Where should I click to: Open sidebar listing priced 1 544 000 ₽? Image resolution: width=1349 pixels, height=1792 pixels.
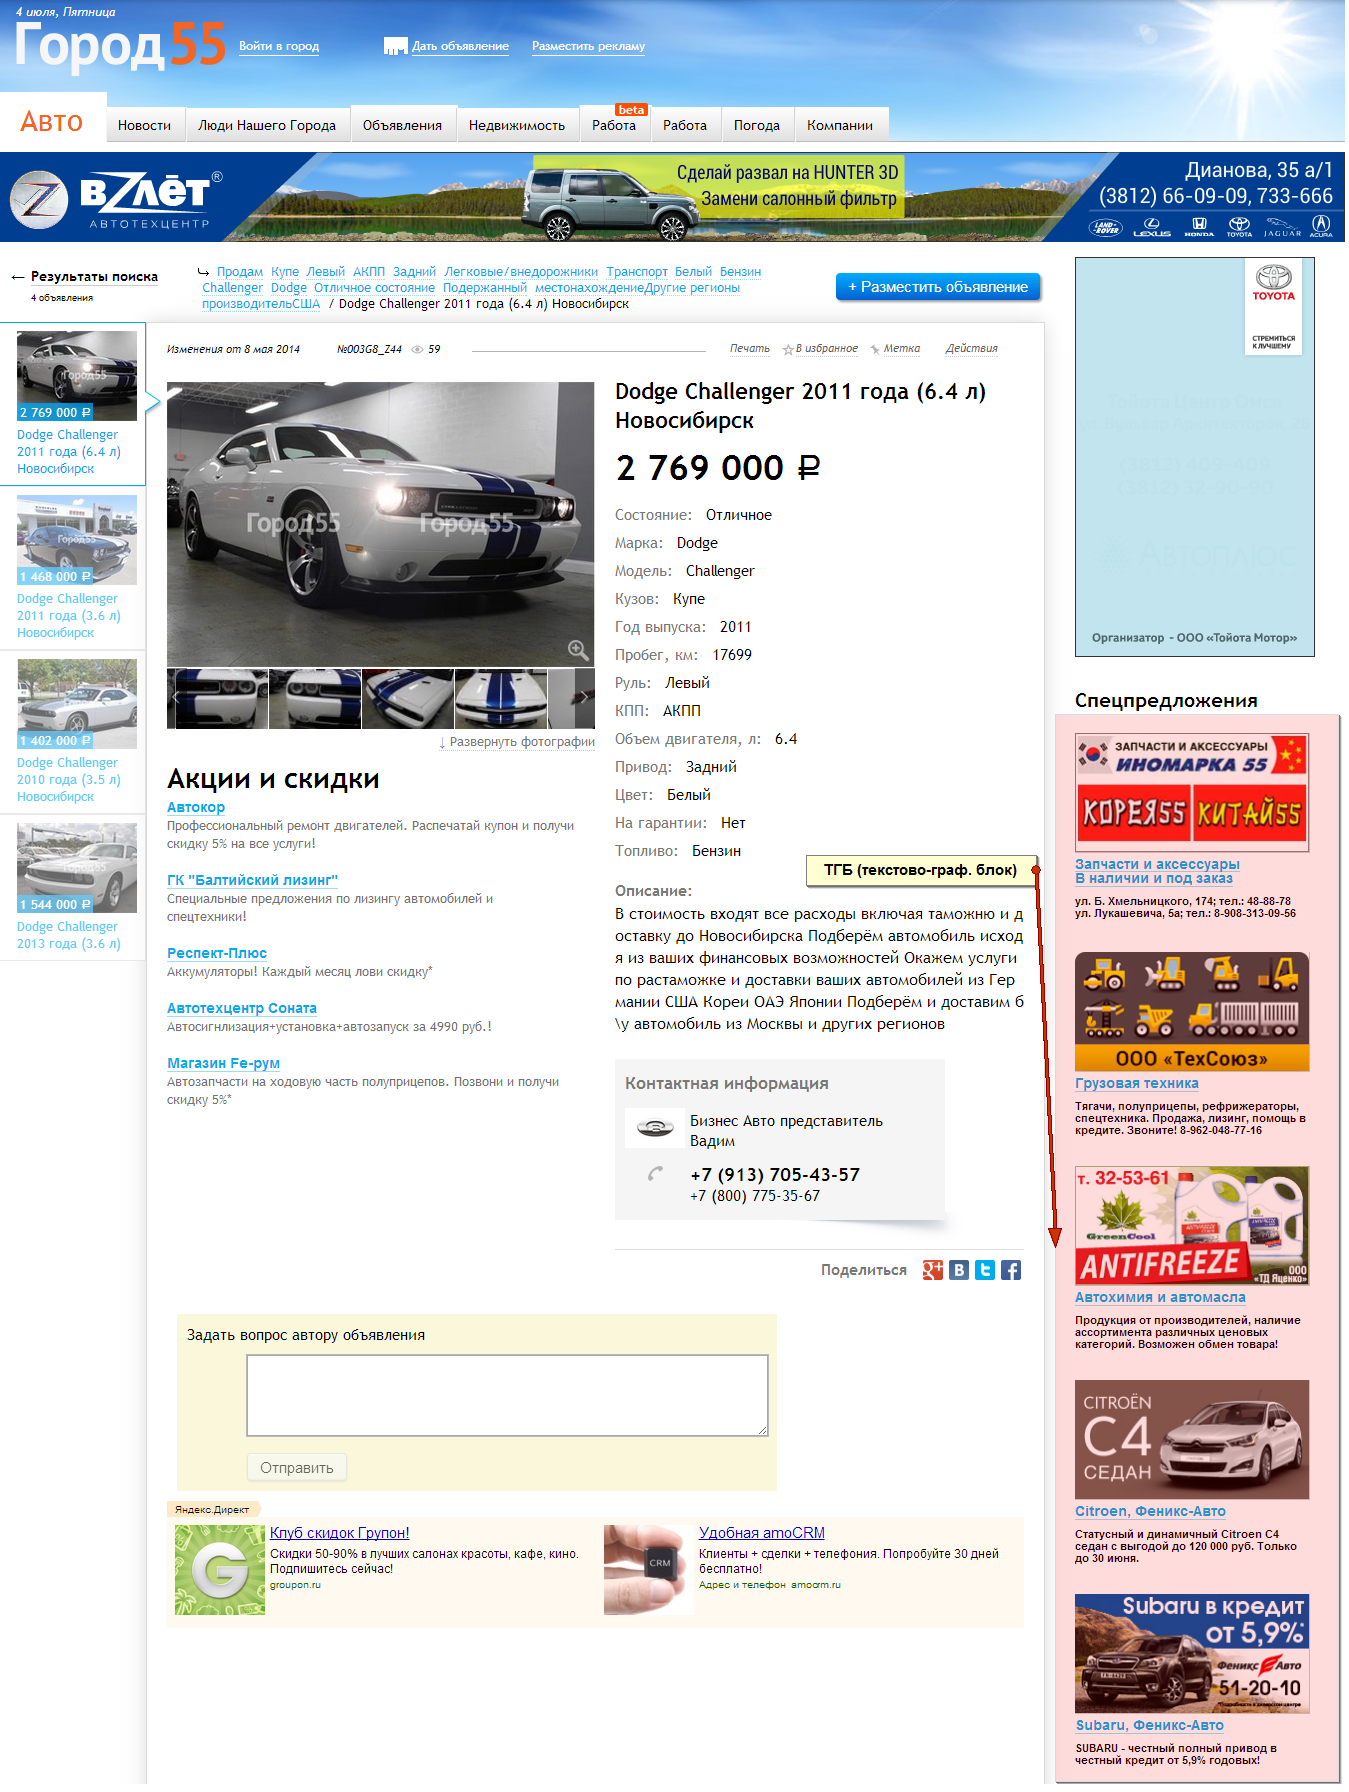click(x=77, y=868)
